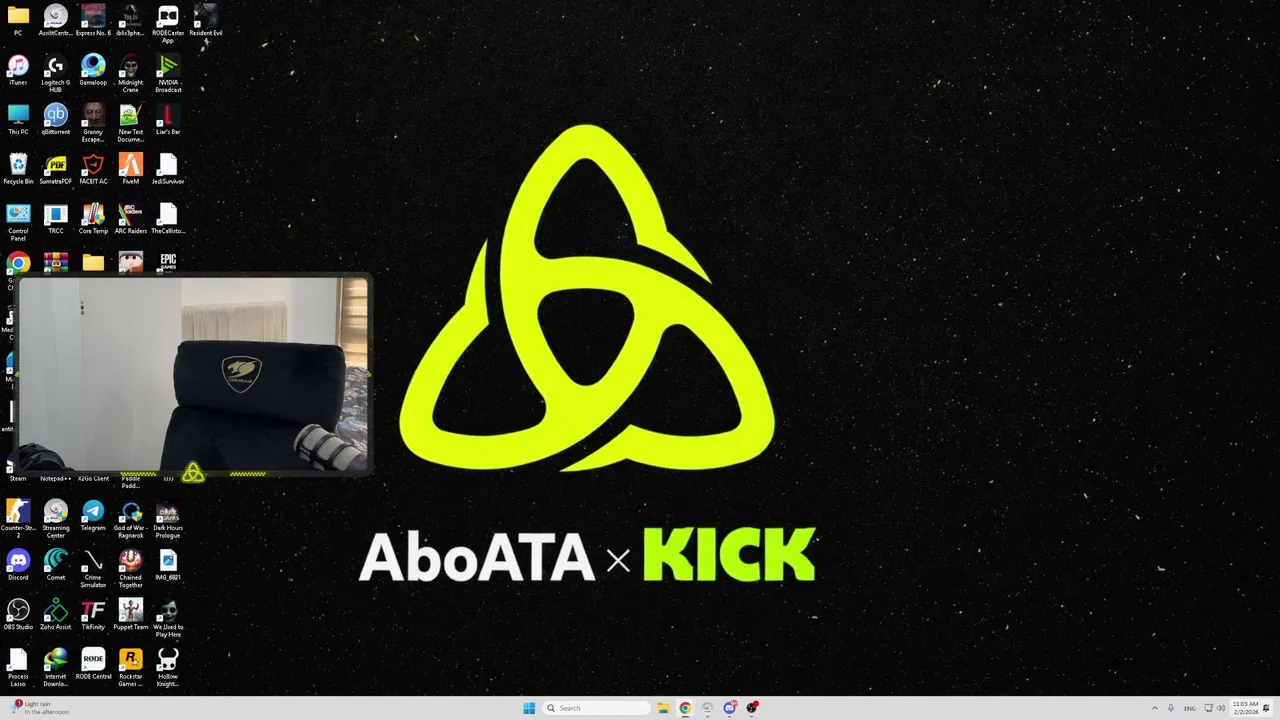Launch Chained Together desktop shortcut
The height and width of the screenshot is (720, 1280).
(130, 568)
